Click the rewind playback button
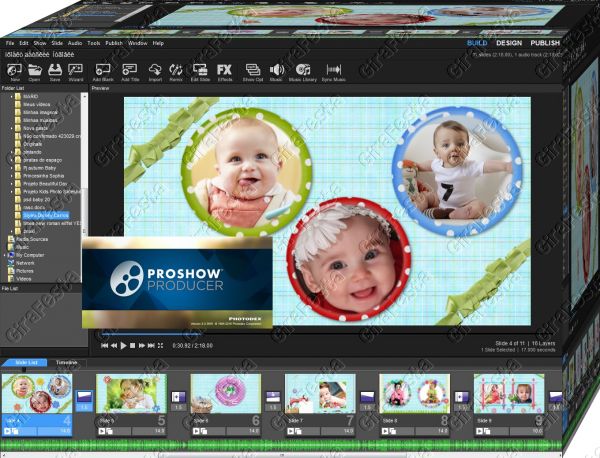The width and height of the screenshot is (600, 458). (x=114, y=346)
